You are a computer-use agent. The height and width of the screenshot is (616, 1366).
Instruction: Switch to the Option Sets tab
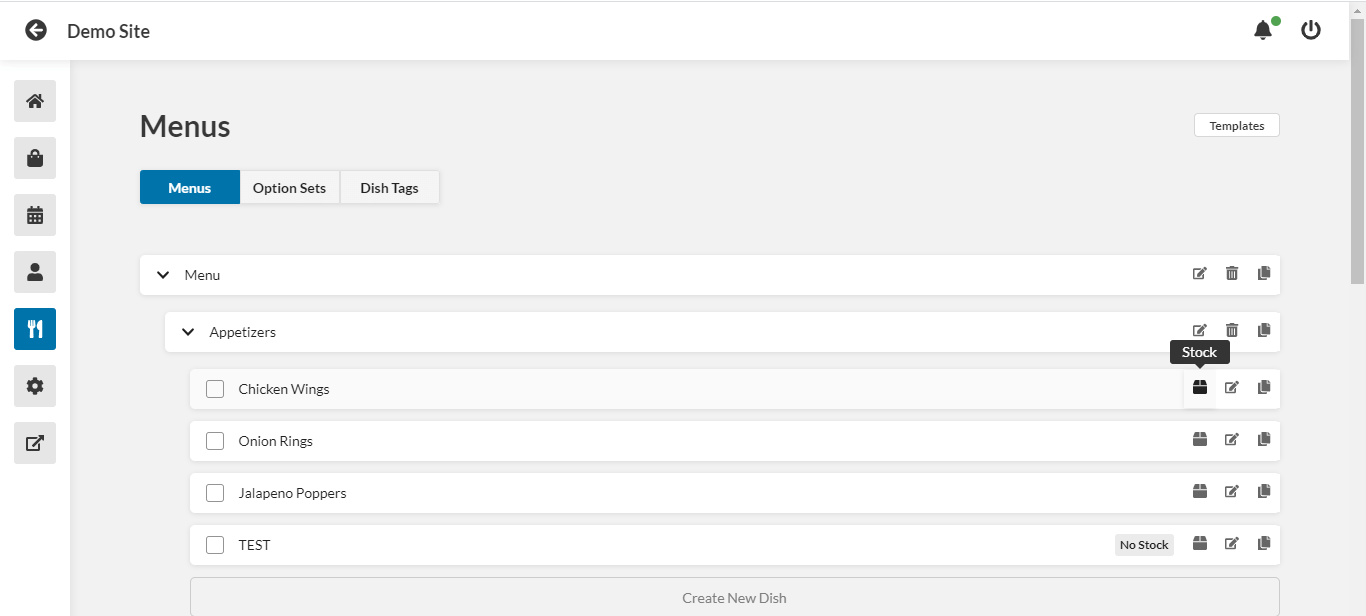(x=290, y=187)
